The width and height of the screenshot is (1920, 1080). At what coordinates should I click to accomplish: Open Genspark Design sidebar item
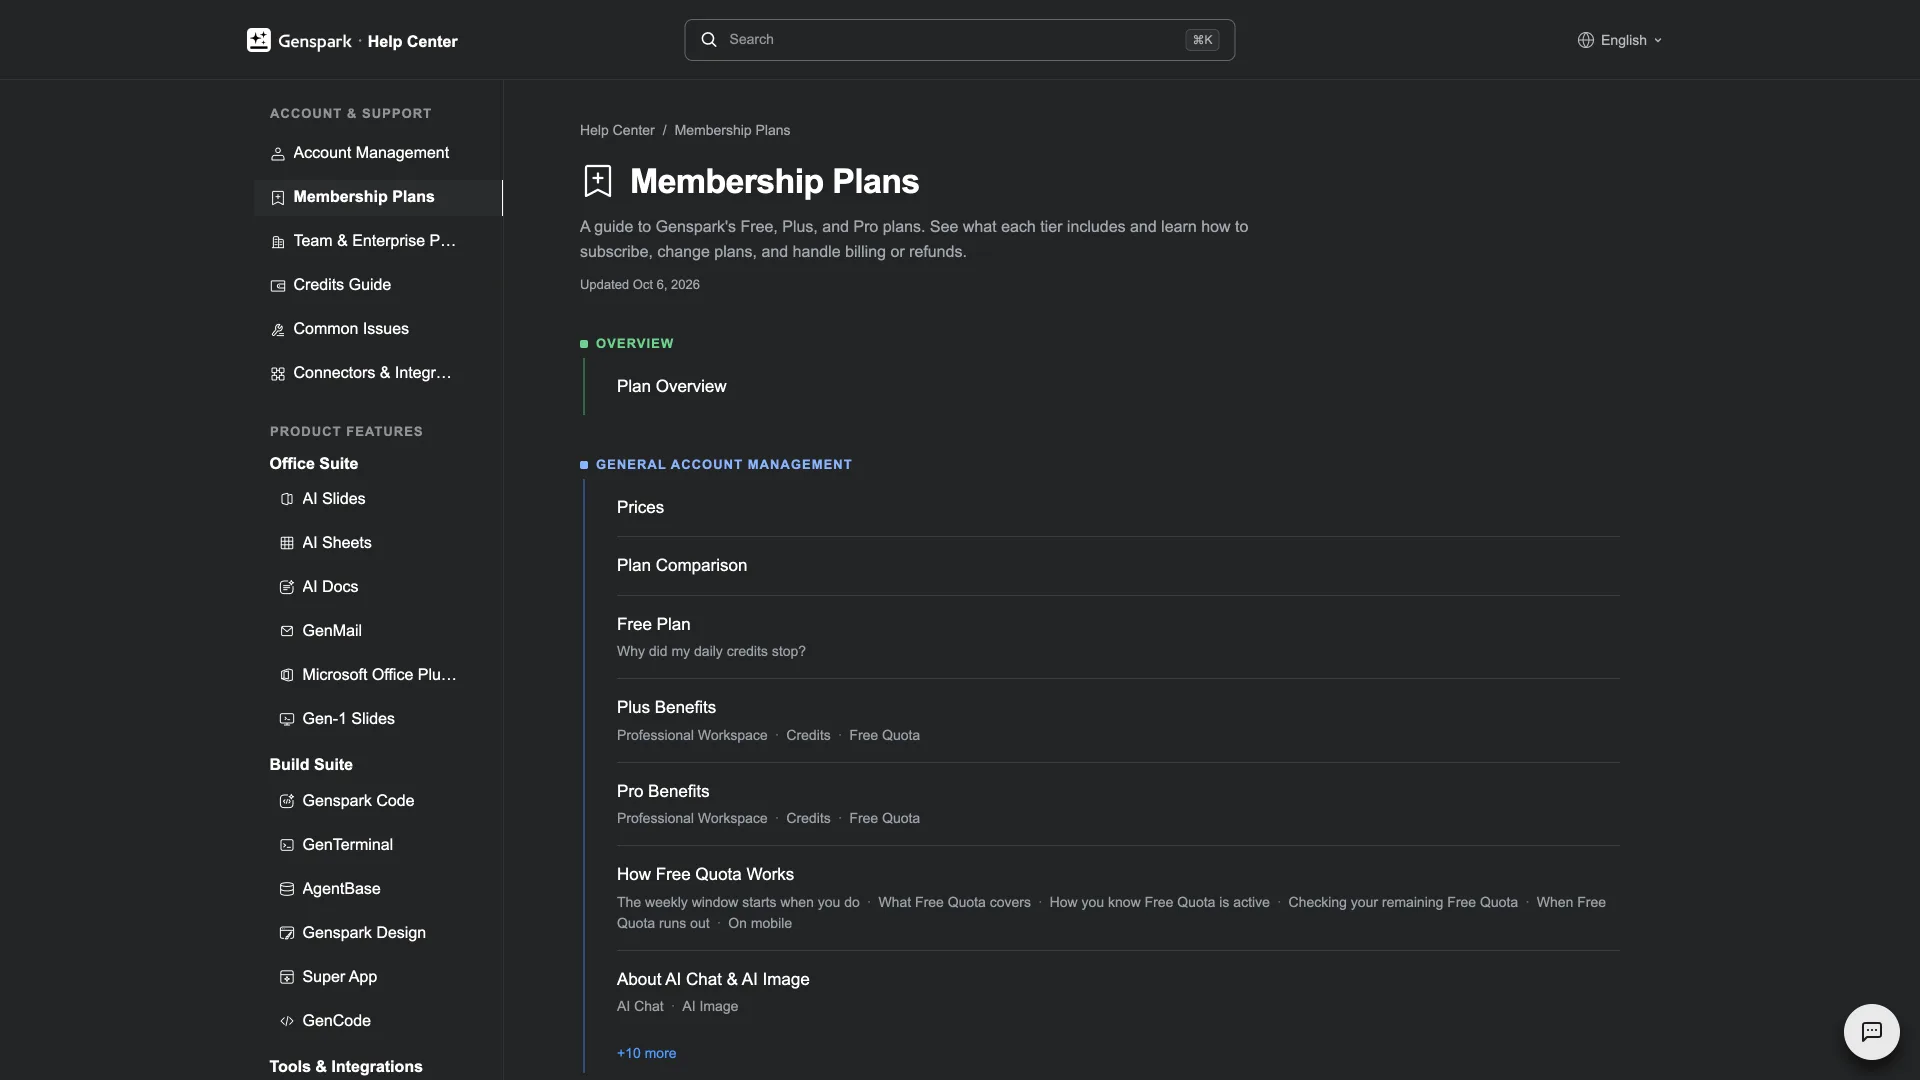coord(364,933)
